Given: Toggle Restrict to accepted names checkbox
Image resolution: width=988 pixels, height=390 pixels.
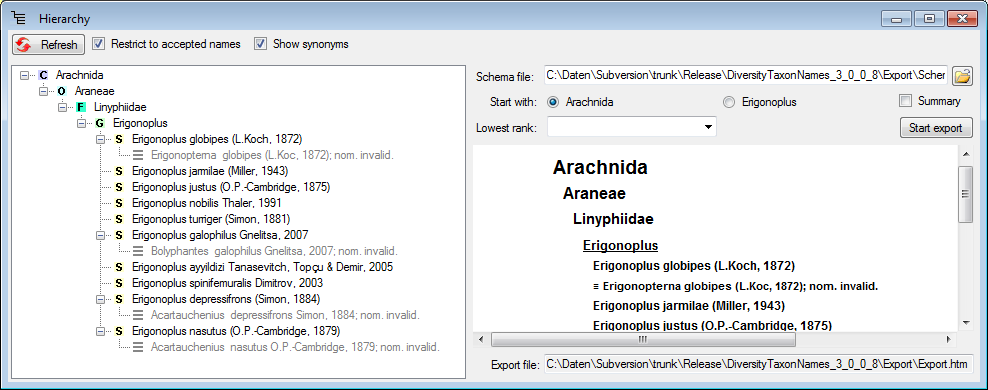Looking at the screenshot, I should click(x=98, y=44).
